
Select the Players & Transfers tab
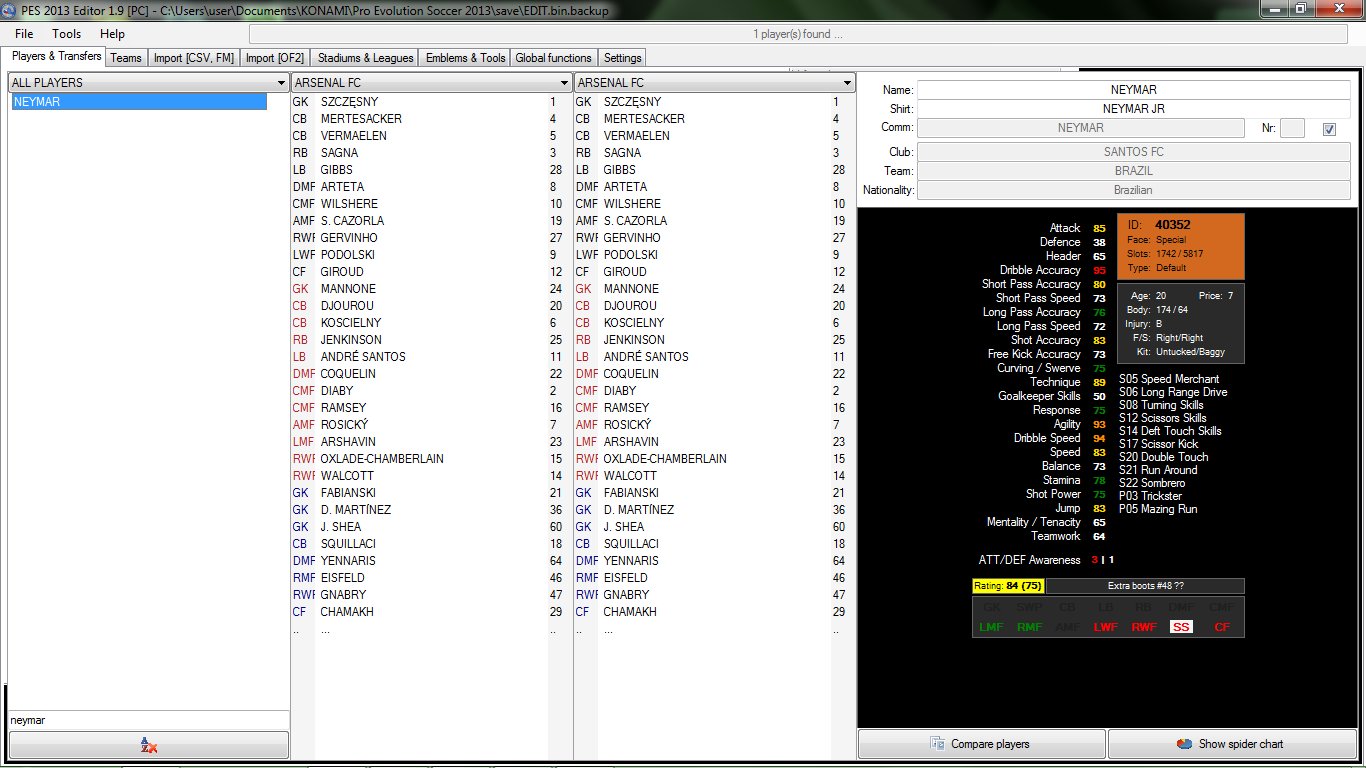56,56
